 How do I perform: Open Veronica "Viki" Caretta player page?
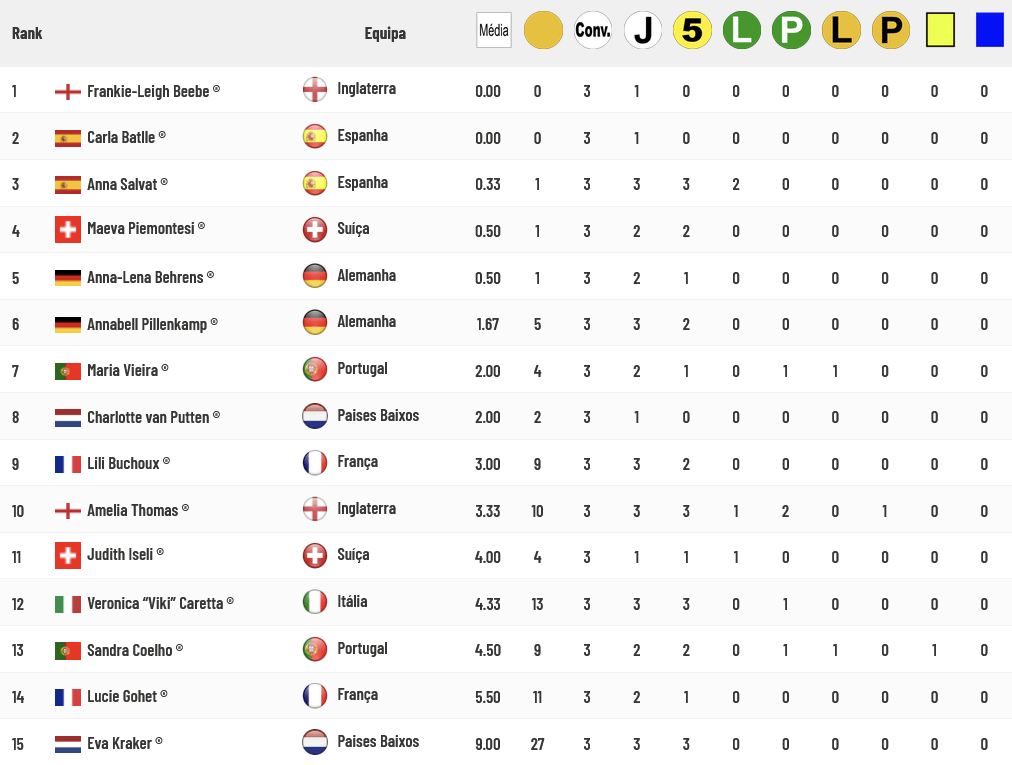coord(155,603)
